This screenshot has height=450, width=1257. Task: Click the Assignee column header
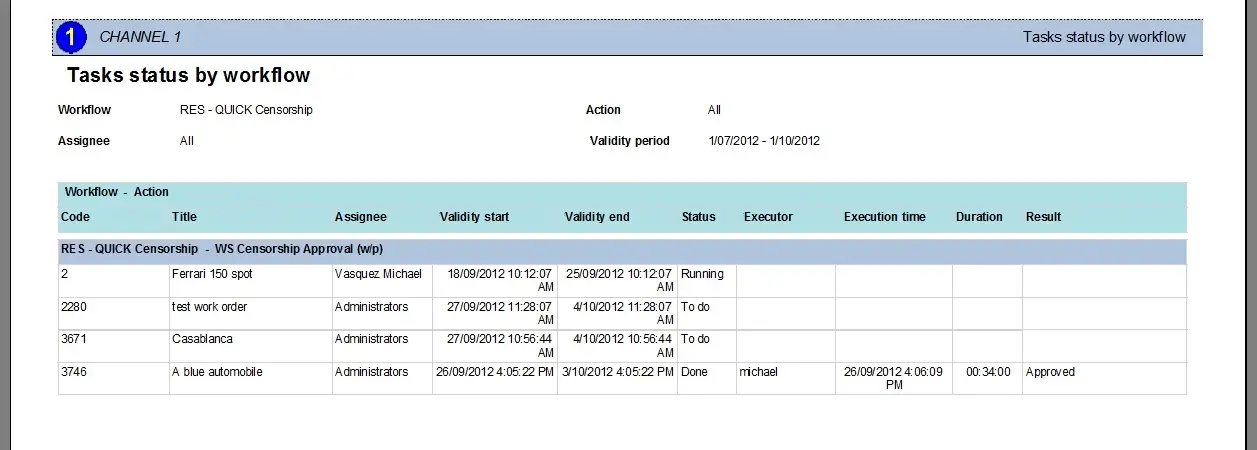(360, 216)
